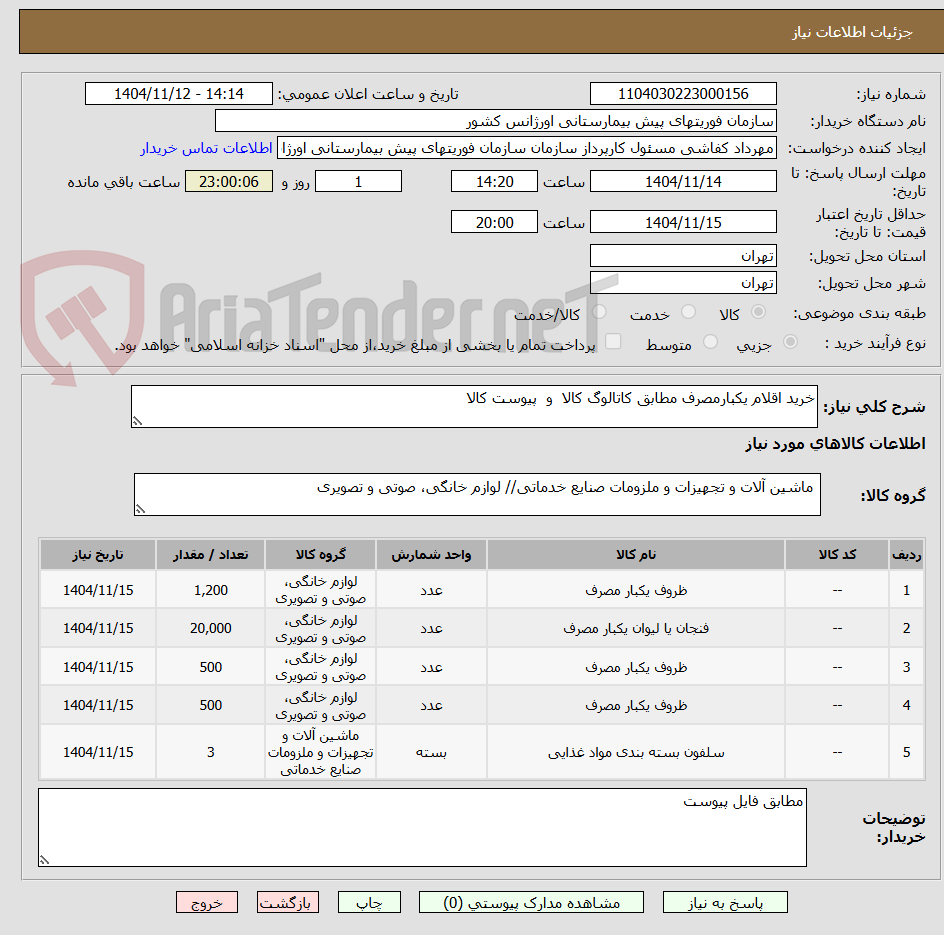
Task: Click the quantity 500 cell in row 3
Action: point(211,667)
